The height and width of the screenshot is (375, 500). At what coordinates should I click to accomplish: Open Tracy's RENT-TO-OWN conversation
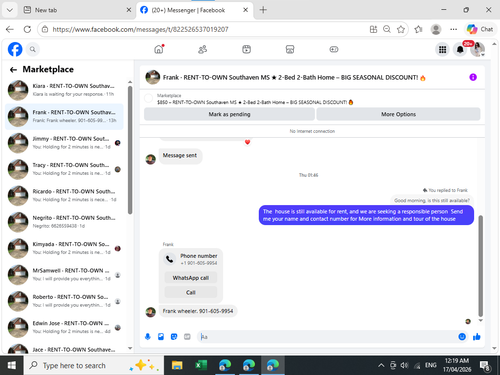(64, 169)
